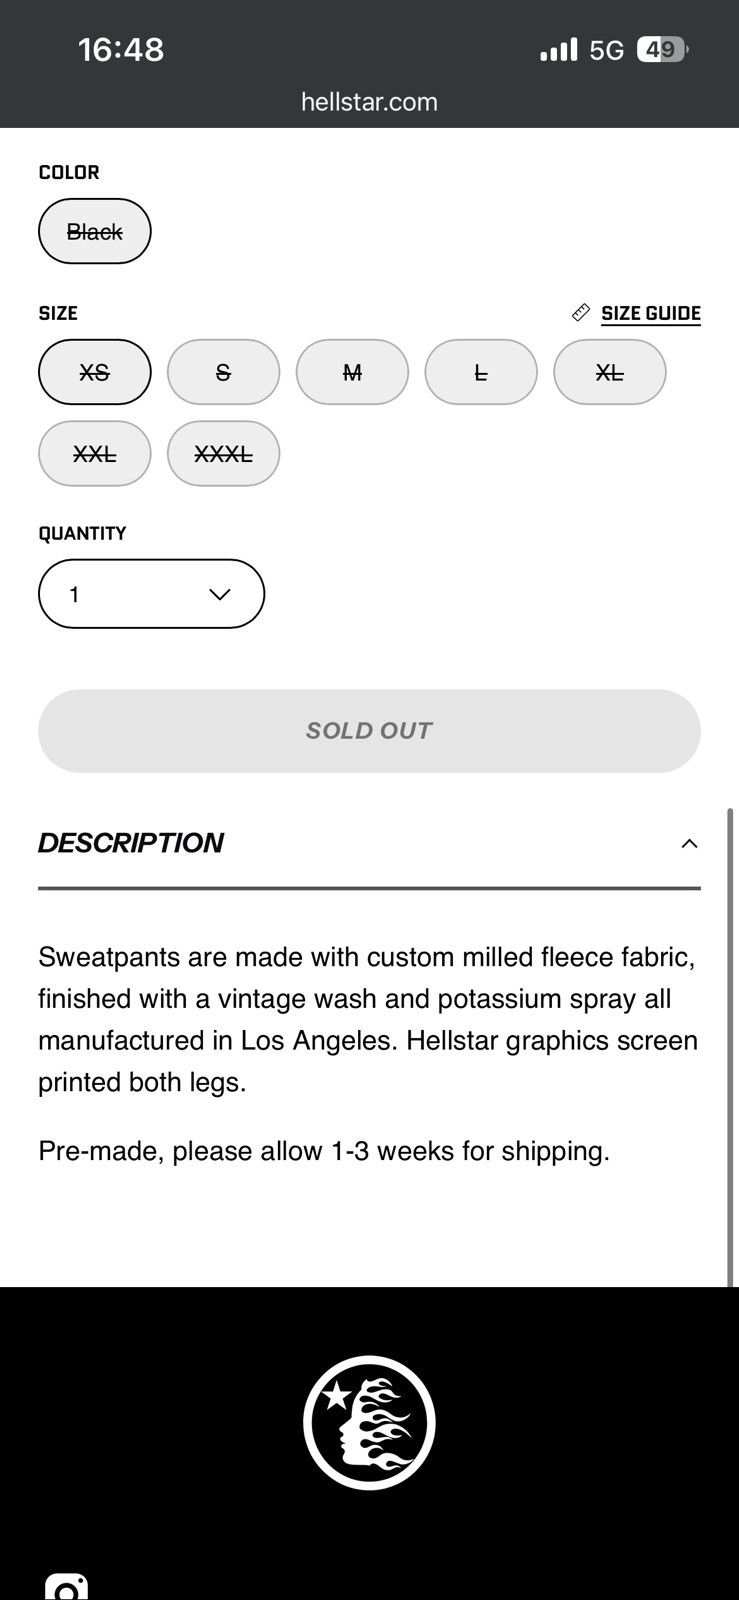Tap the cellular signal bars icon
The height and width of the screenshot is (1600, 739).
(x=558, y=49)
